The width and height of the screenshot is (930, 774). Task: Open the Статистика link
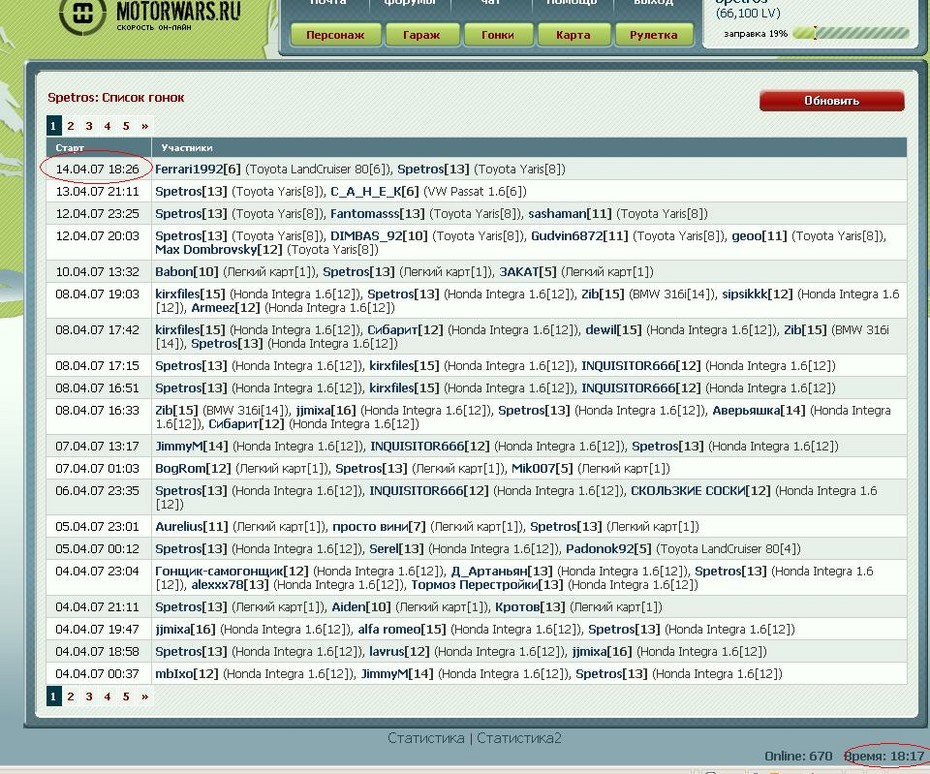click(426, 738)
